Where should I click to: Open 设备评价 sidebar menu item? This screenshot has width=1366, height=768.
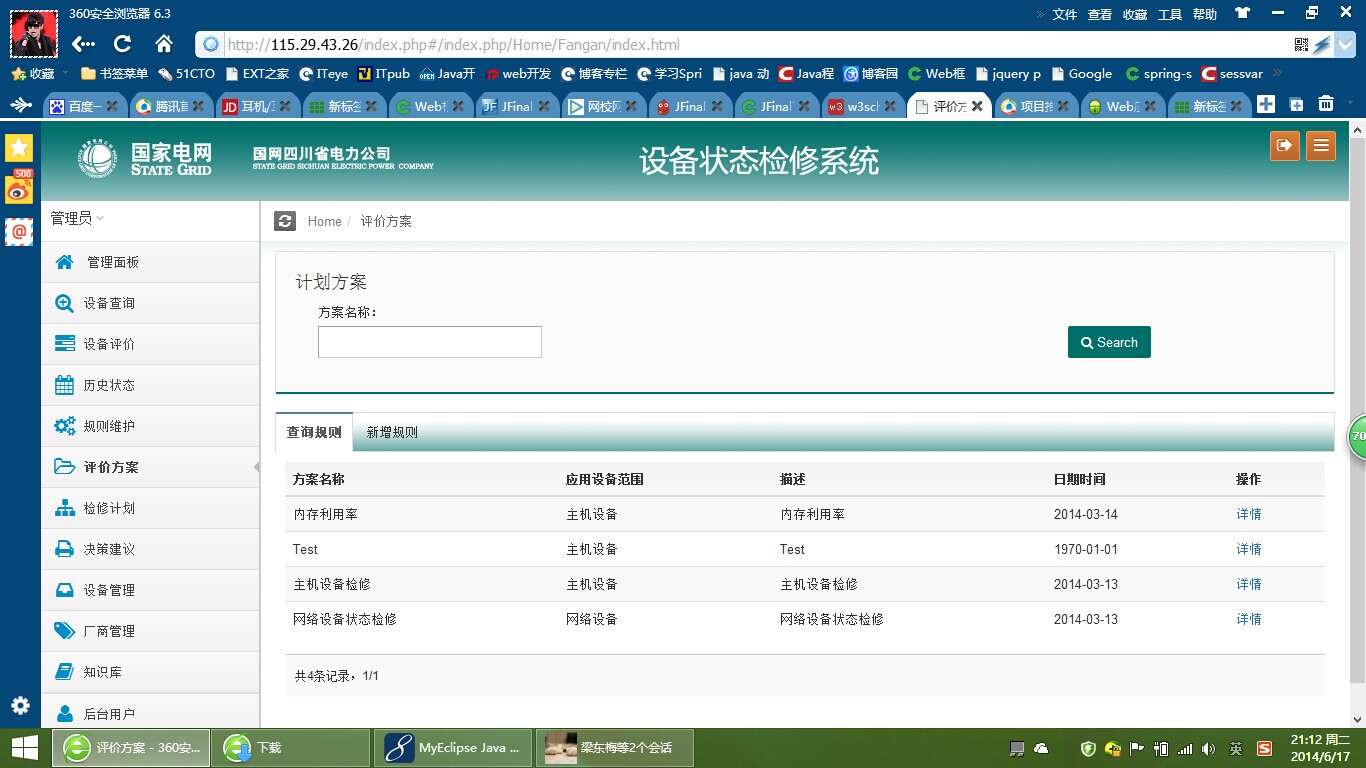[150, 344]
